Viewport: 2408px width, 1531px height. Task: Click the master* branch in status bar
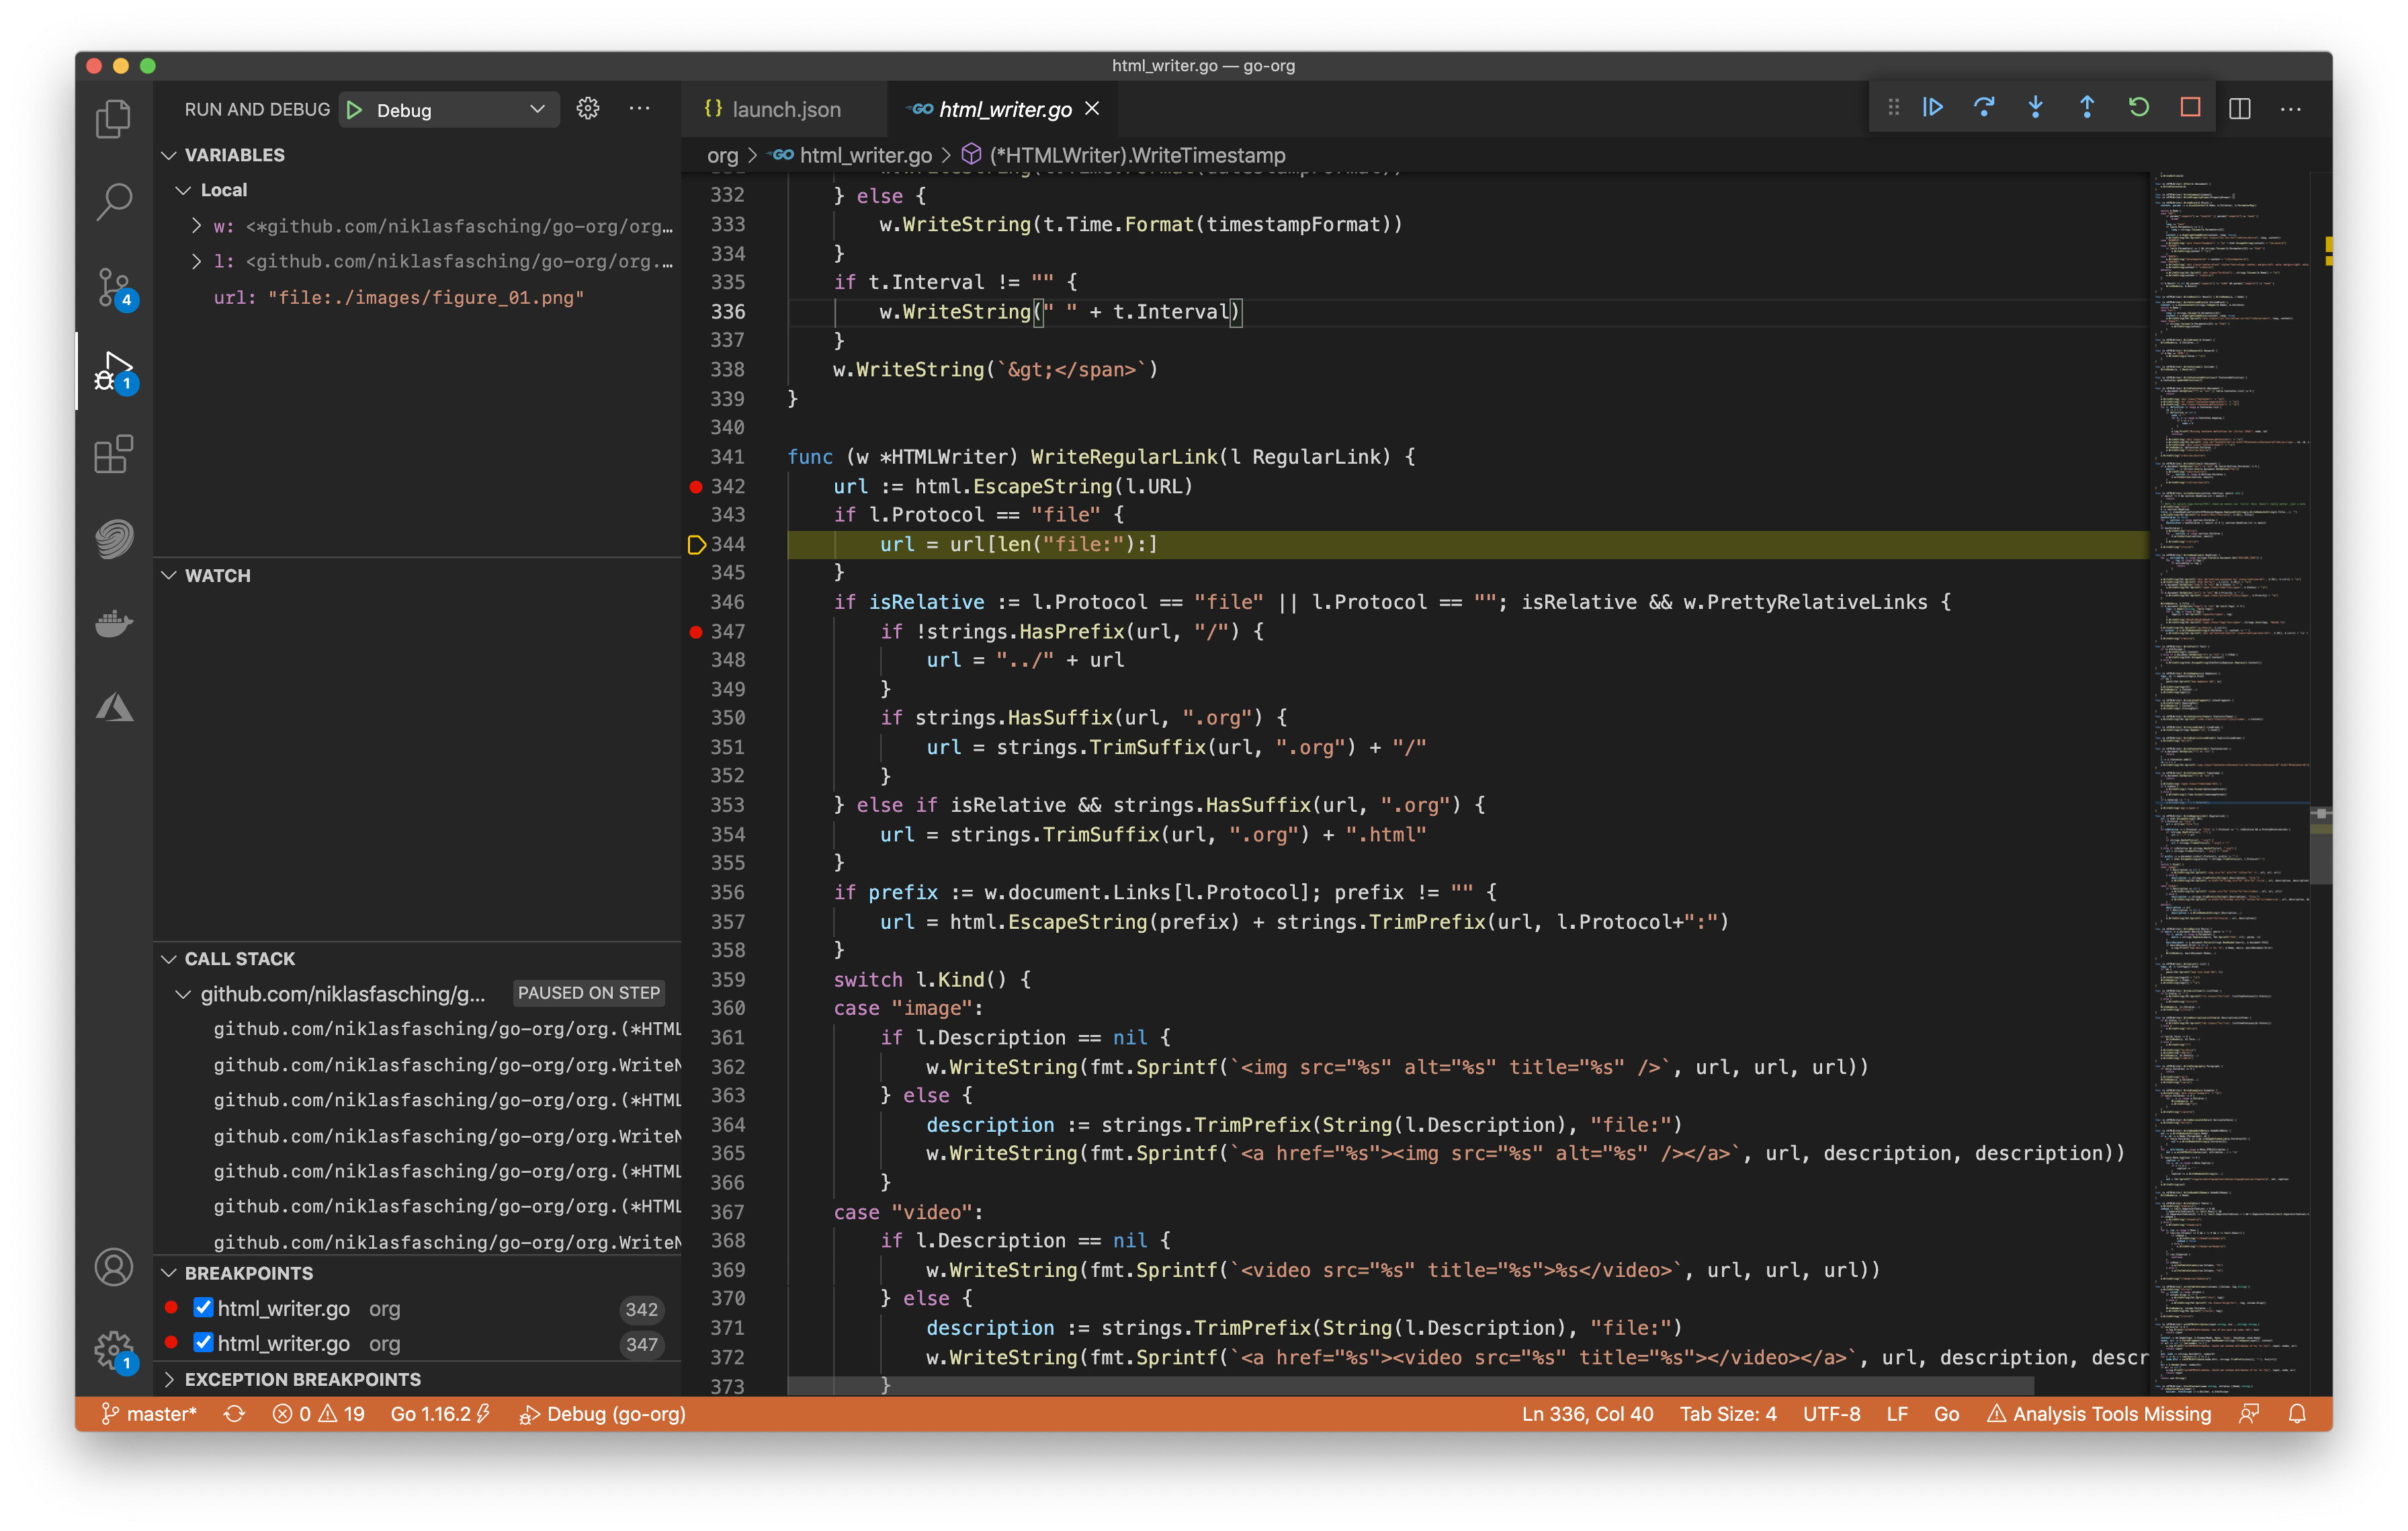coord(150,1414)
